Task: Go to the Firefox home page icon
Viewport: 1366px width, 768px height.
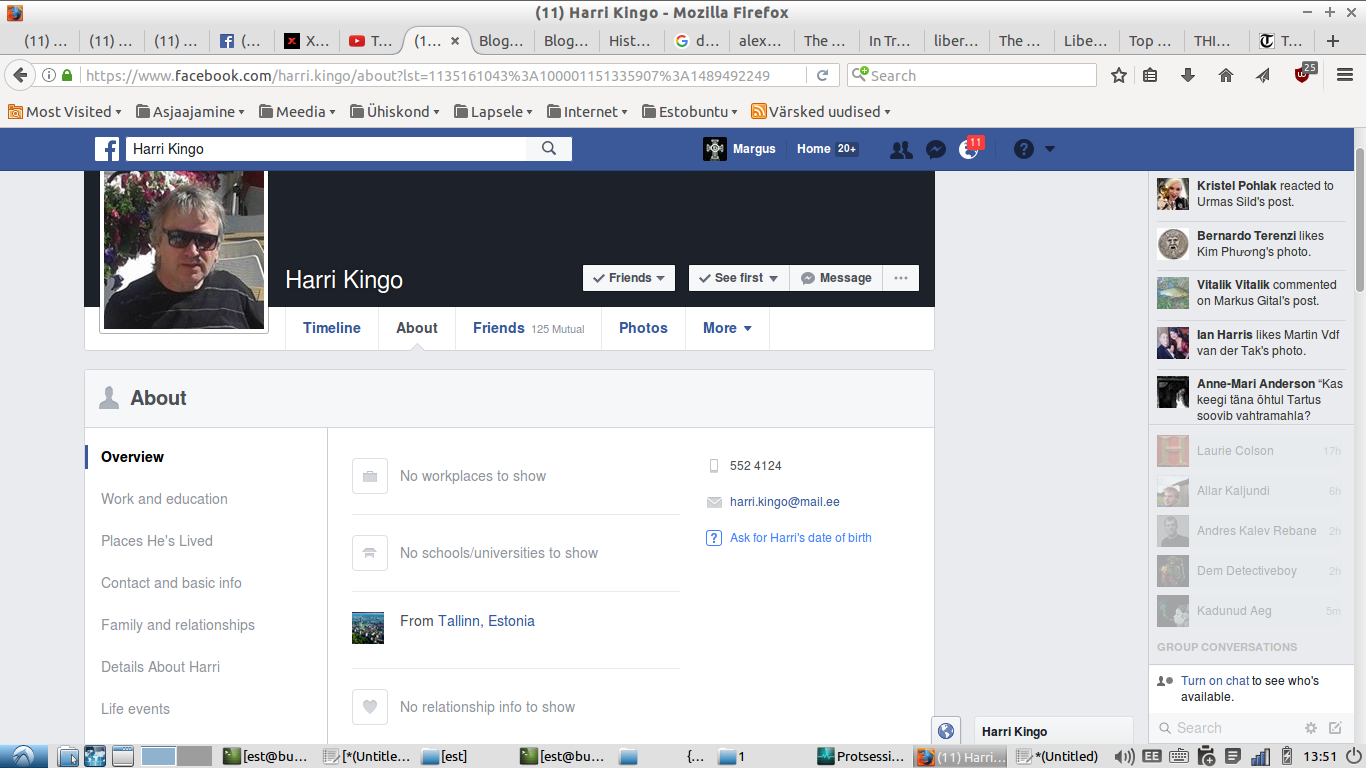Action: 1226,75
